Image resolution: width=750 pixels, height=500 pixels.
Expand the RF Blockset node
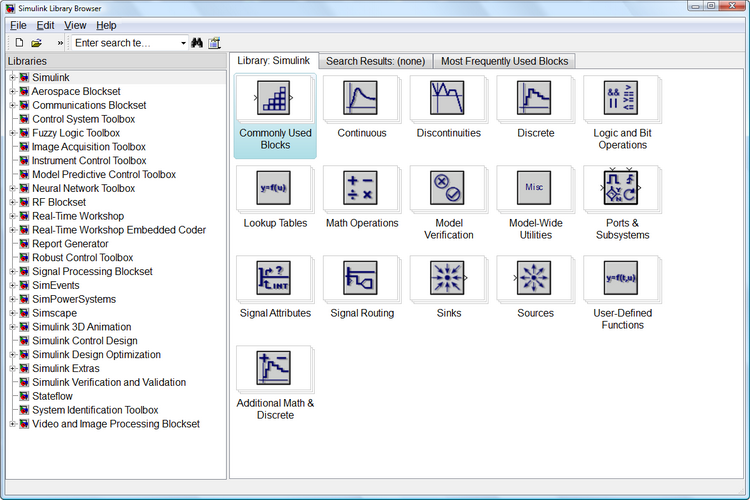coord(13,202)
